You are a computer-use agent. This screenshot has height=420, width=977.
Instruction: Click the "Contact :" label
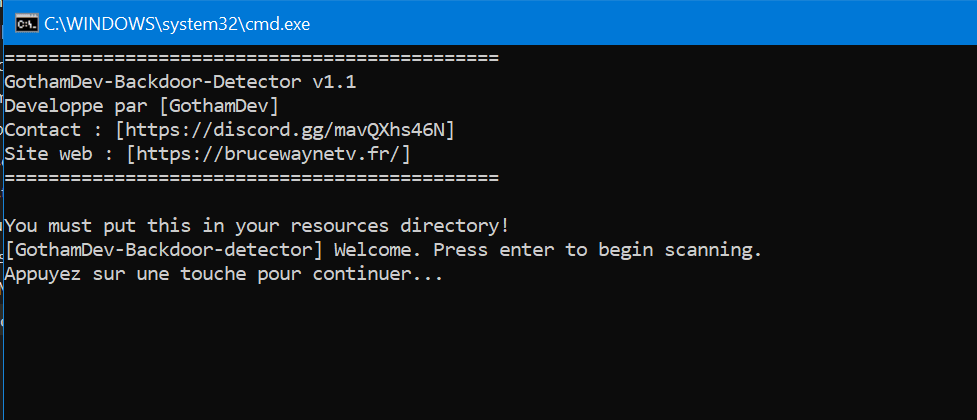[55, 129]
